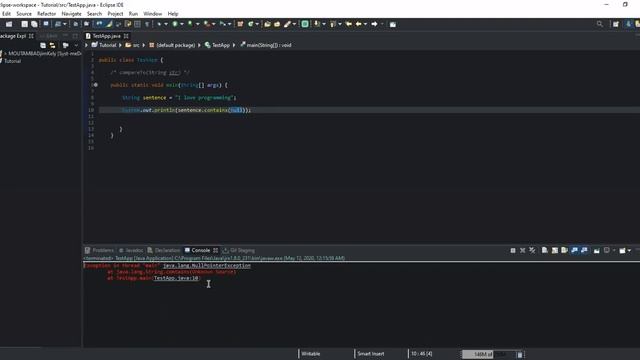This screenshot has height=360, width=640.
Task: Click the New file toolbar icon
Action: 9,24
